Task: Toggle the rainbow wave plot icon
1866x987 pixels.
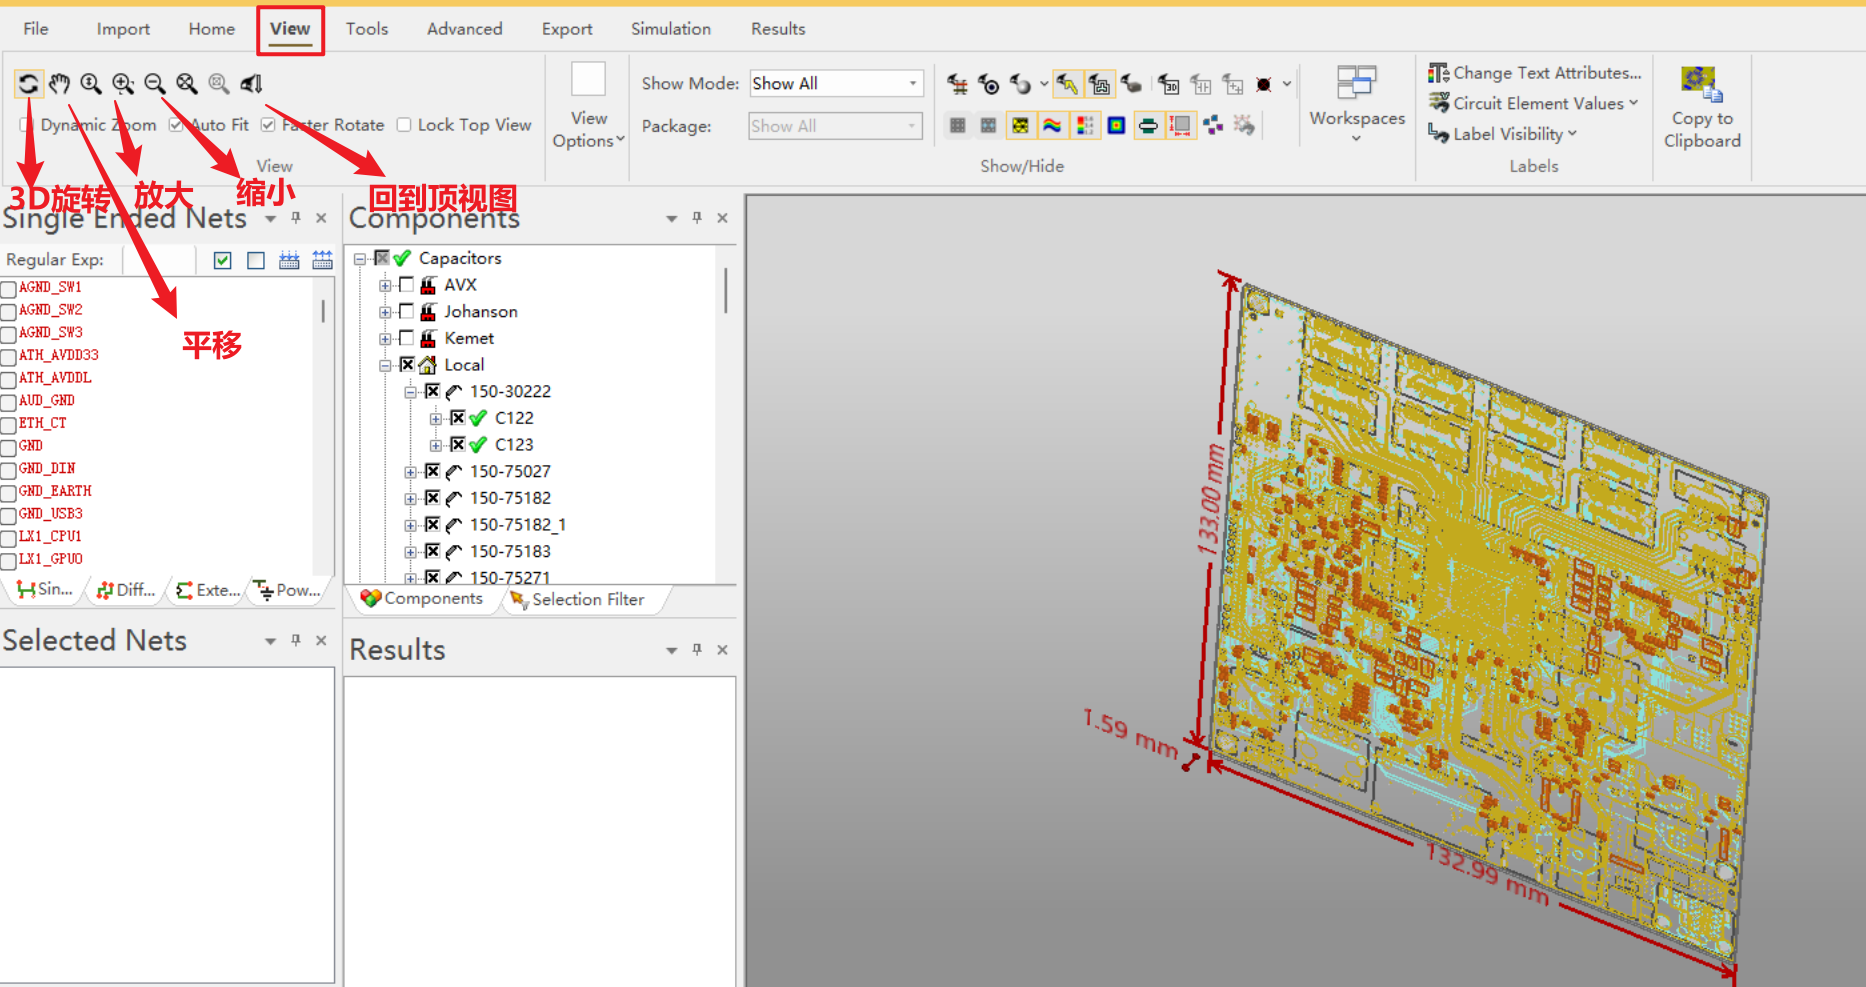Action: (x=1052, y=125)
